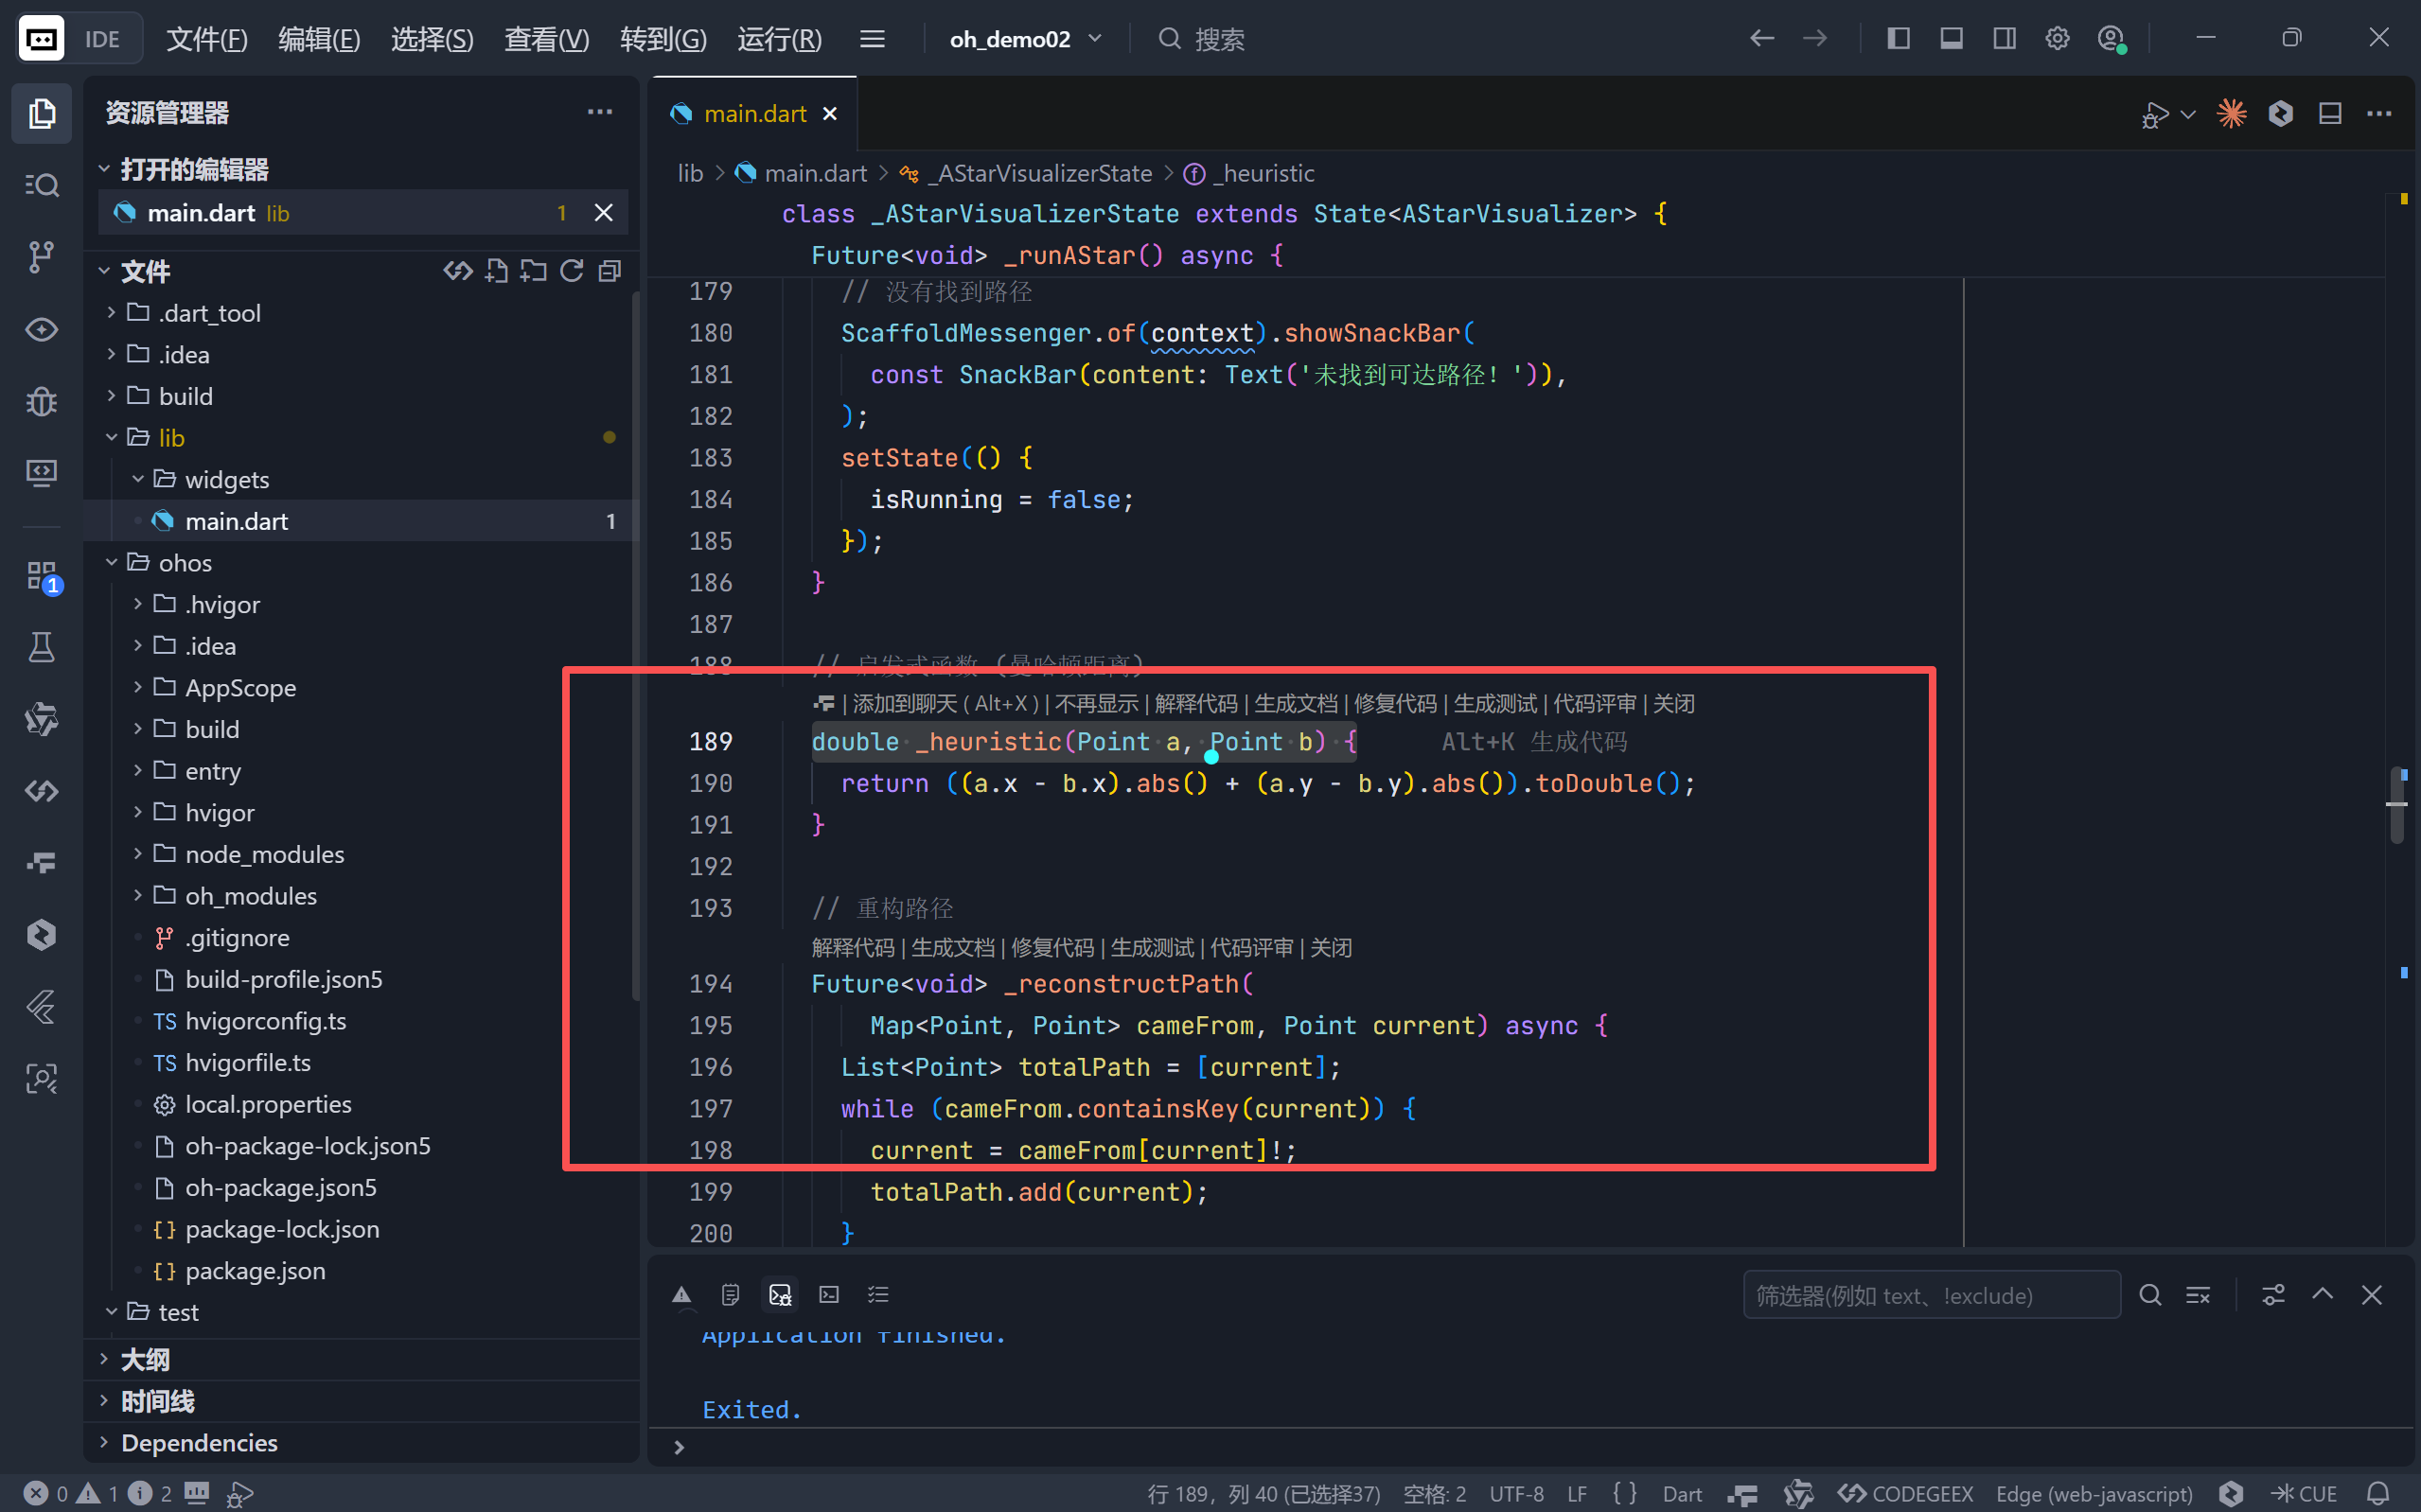Click the output filter input field

point(1930,1295)
